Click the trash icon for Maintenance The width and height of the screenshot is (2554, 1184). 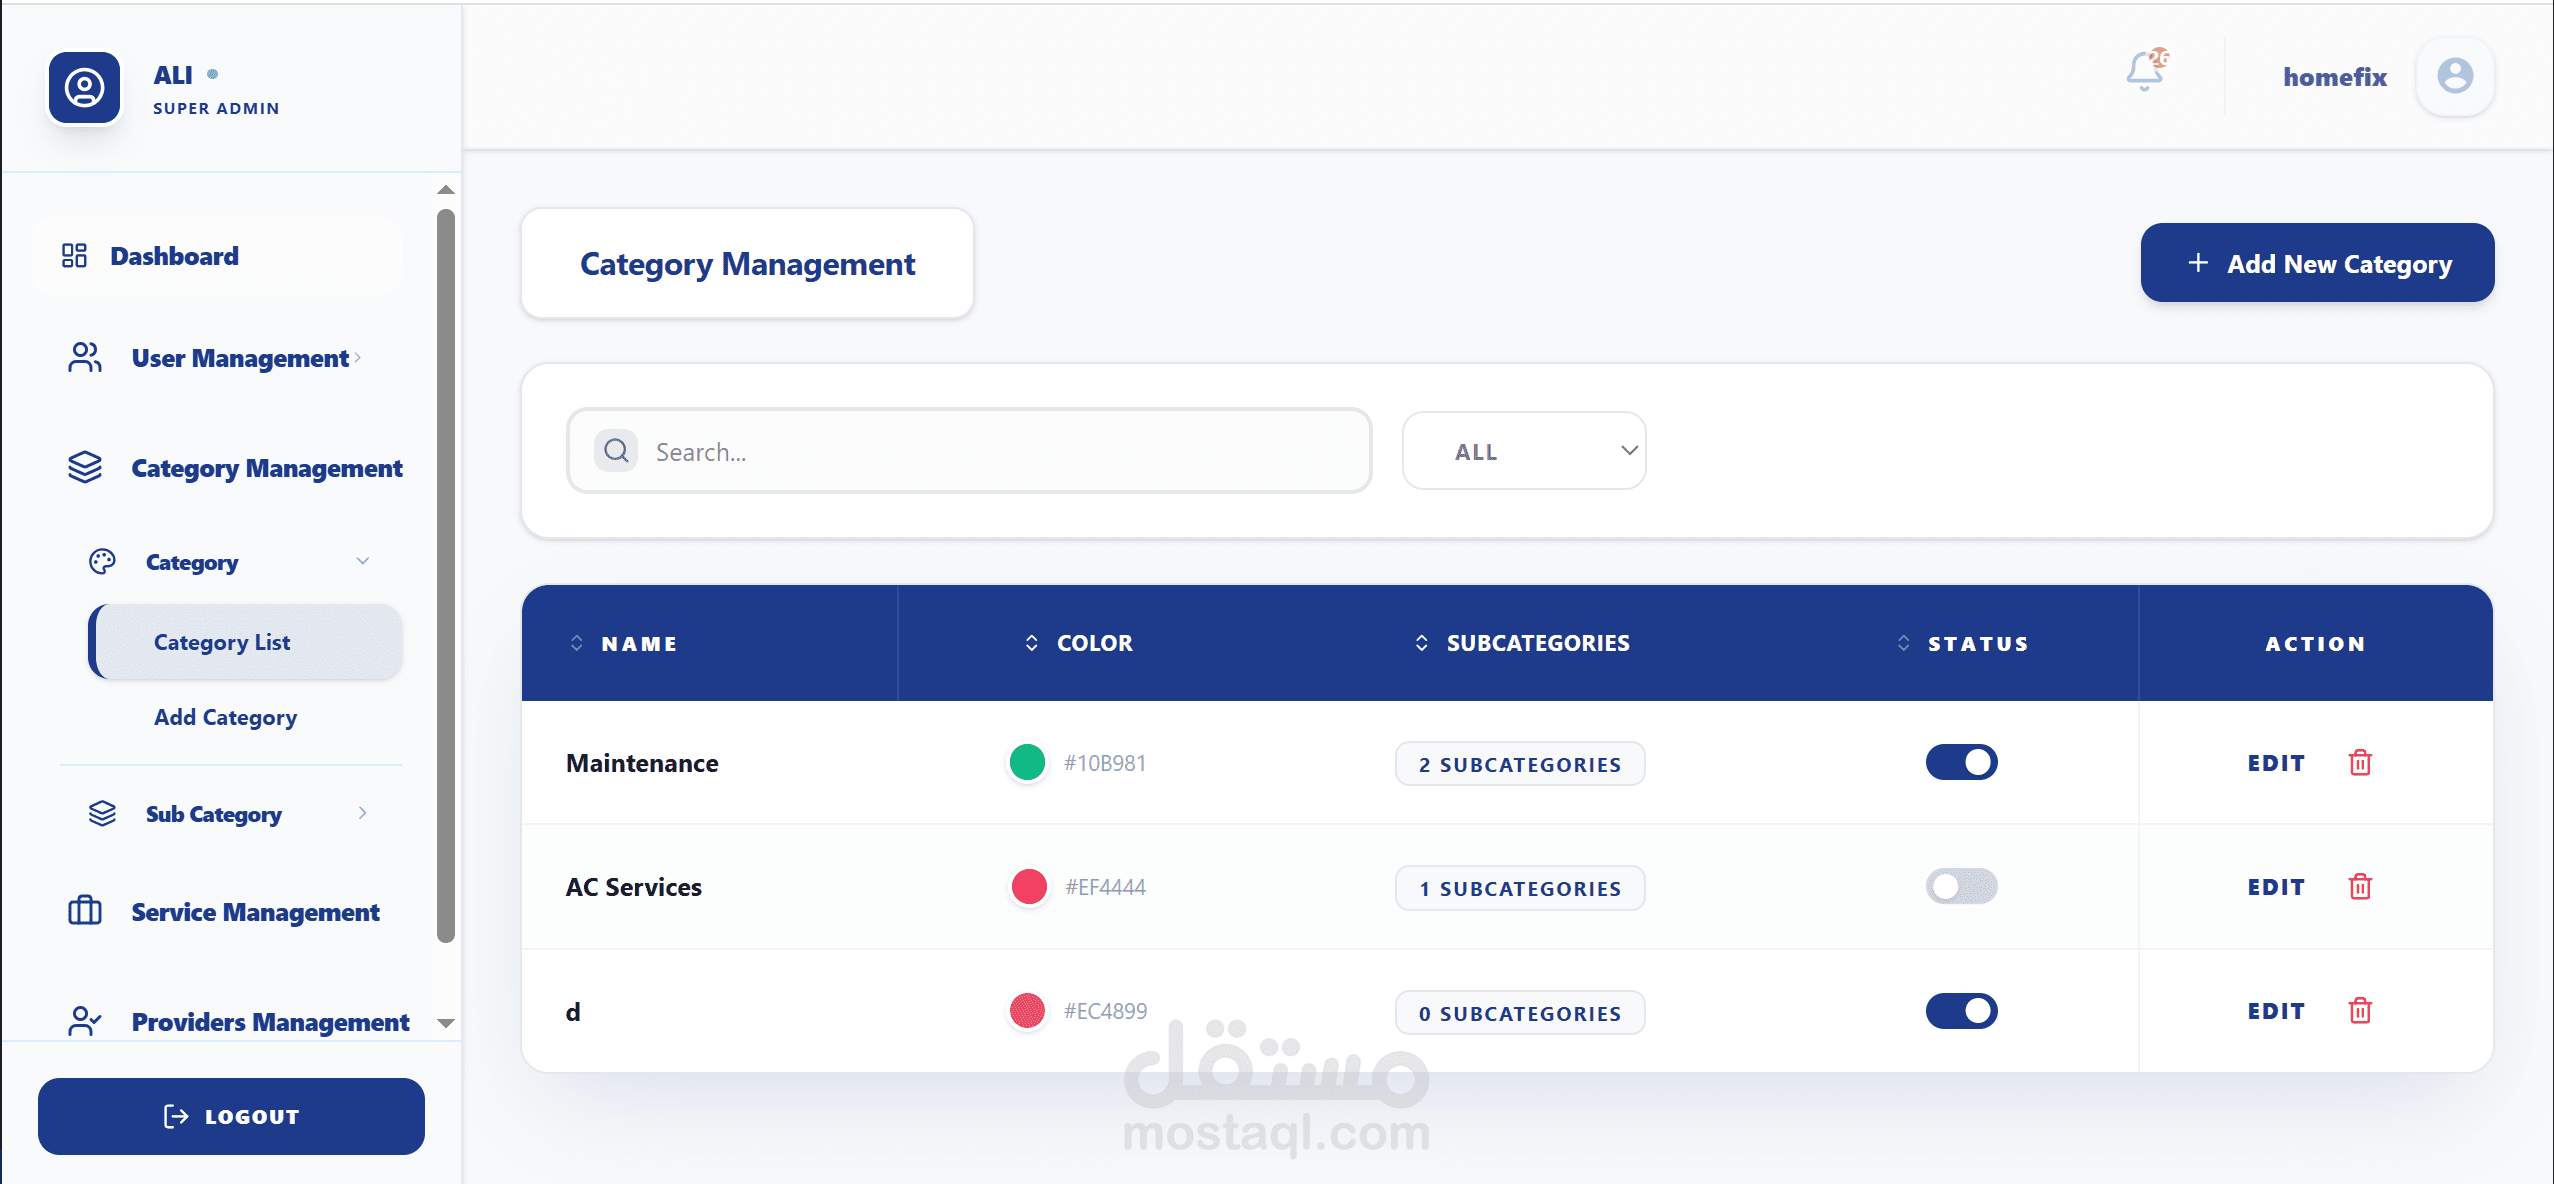2360,763
